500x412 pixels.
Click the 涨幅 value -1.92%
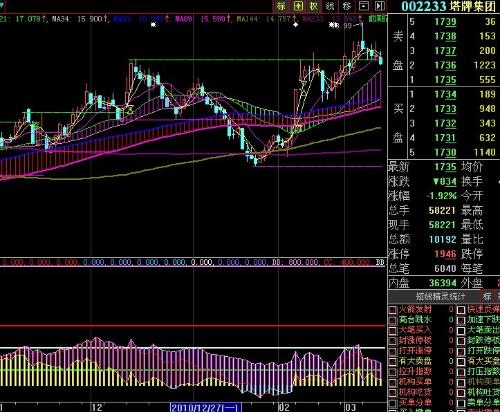(x=441, y=196)
